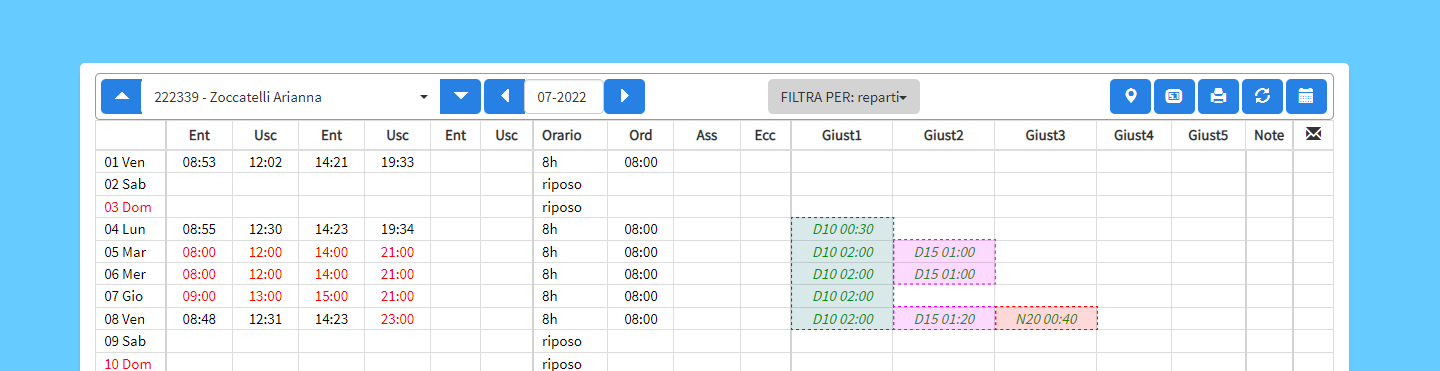Click the Giust1 column header
The image size is (1440, 371).
tap(842, 135)
